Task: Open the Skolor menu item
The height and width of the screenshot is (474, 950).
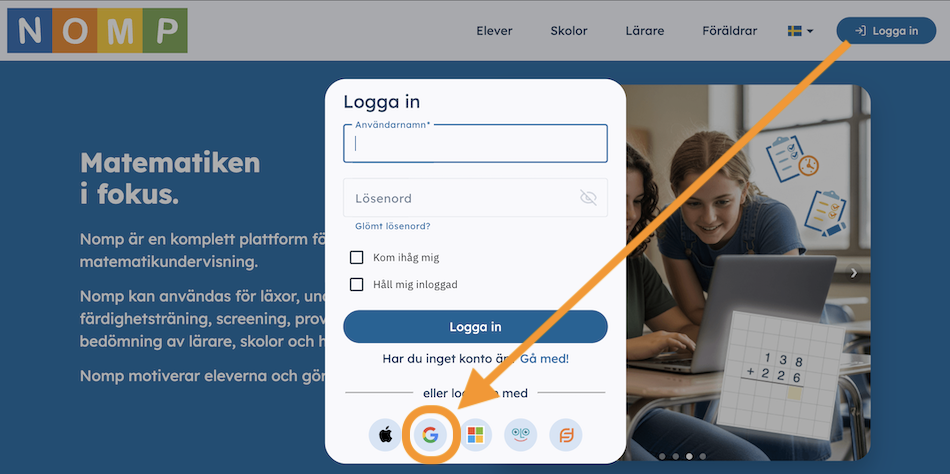Action: coord(569,31)
